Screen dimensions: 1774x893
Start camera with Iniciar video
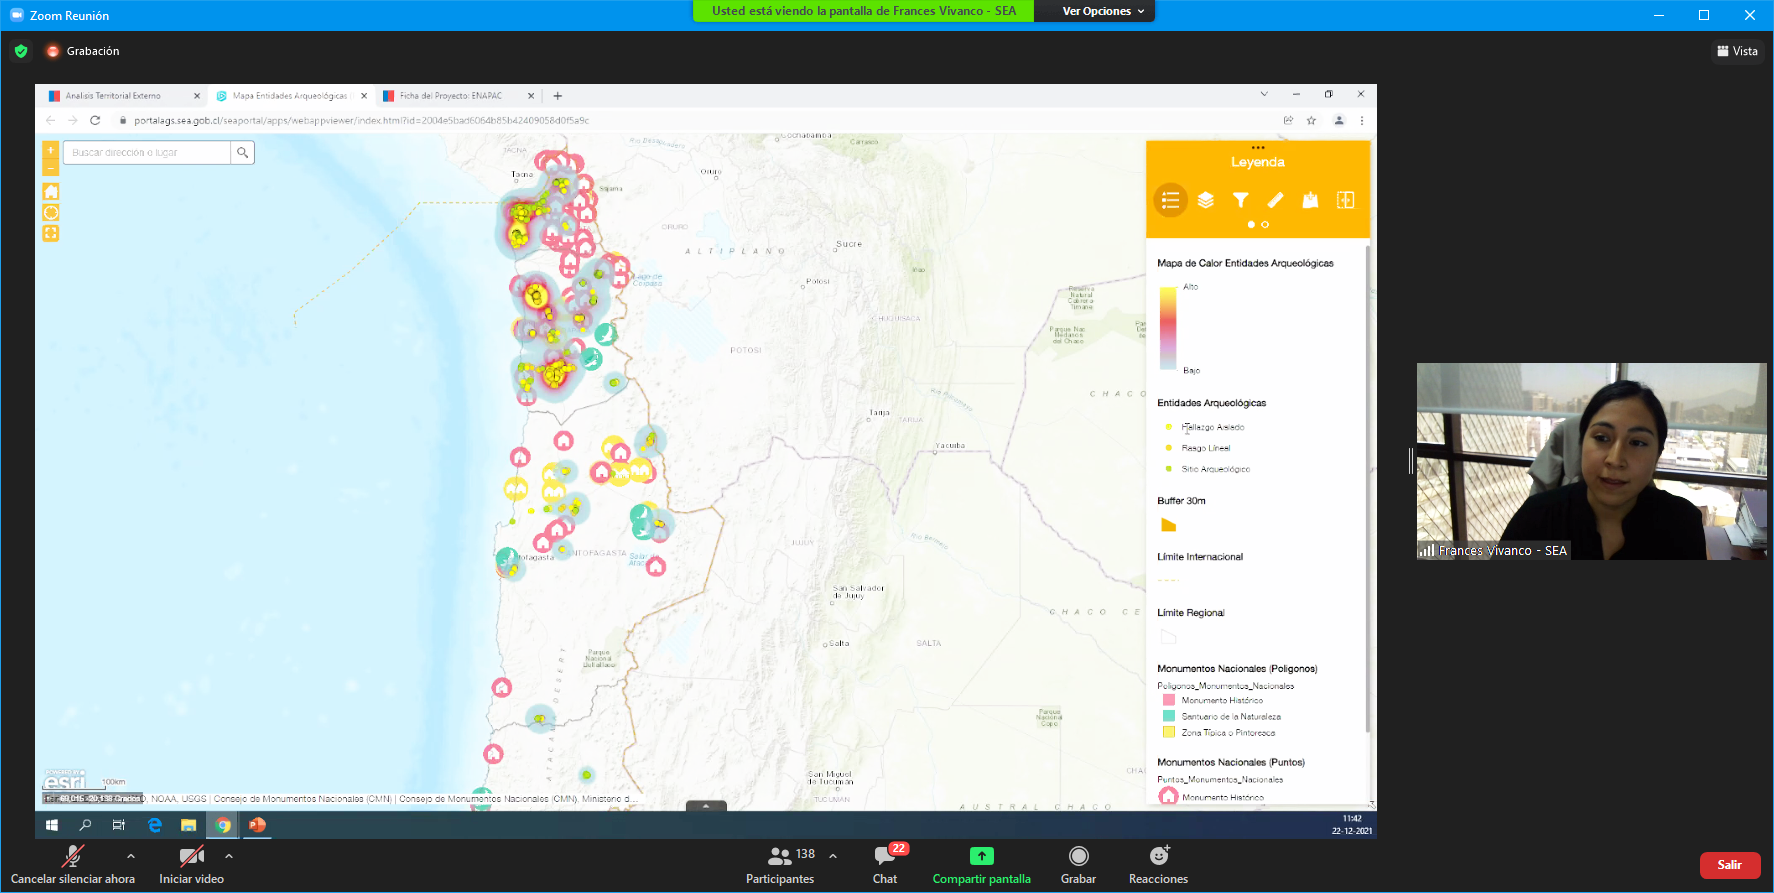(x=191, y=864)
